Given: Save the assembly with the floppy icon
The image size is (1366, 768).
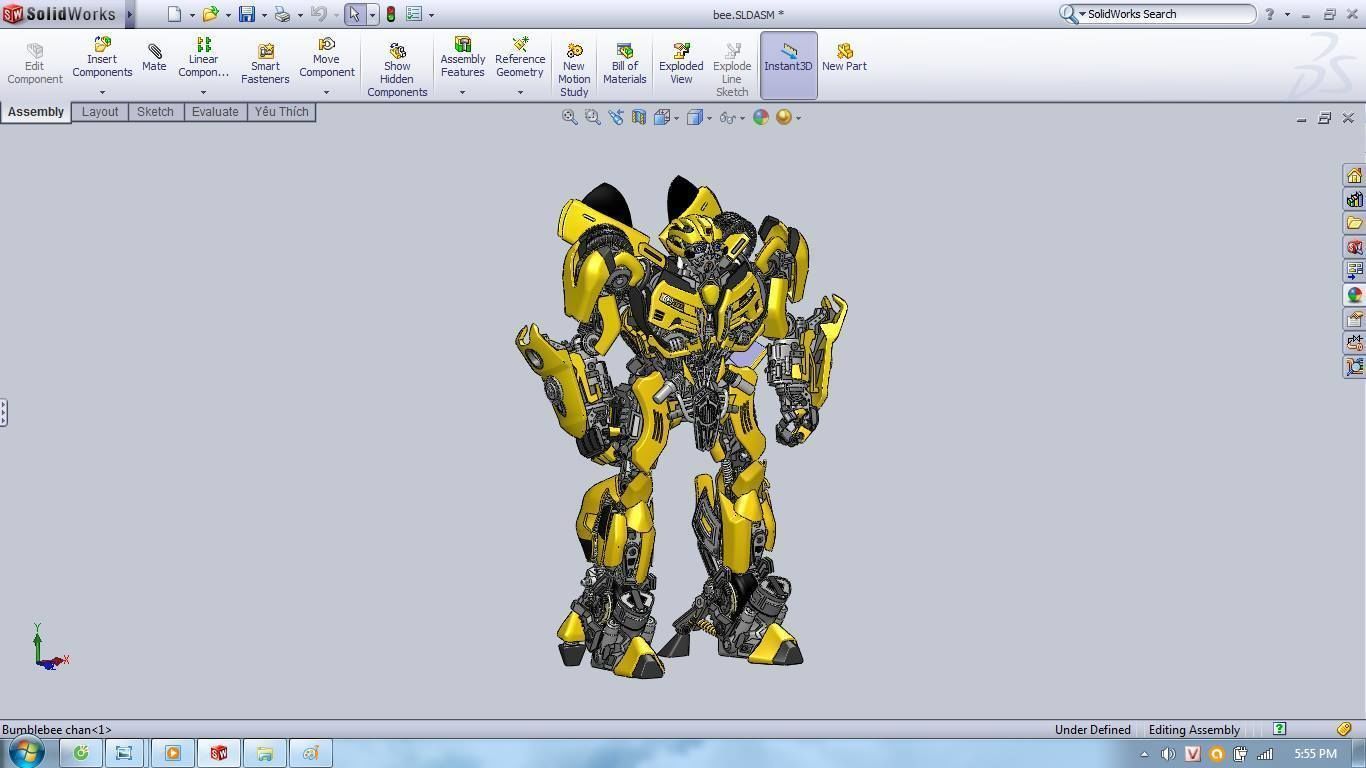Looking at the screenshot, I should click(246, 14).
